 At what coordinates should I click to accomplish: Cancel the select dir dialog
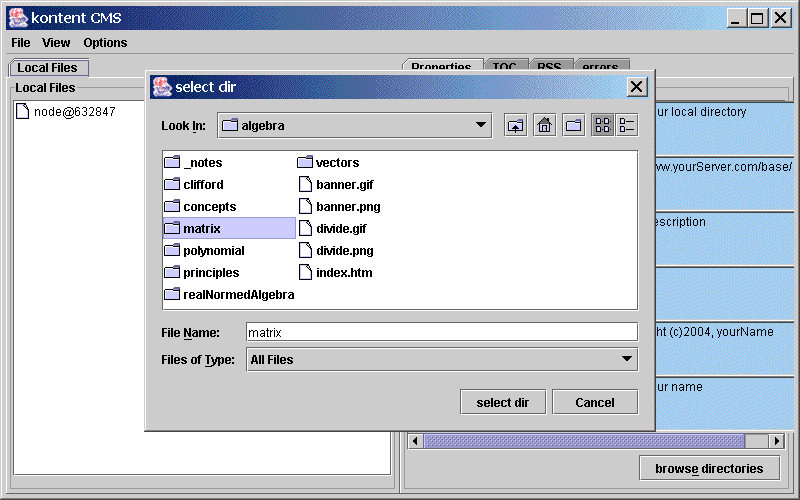[x=595, y=403]
